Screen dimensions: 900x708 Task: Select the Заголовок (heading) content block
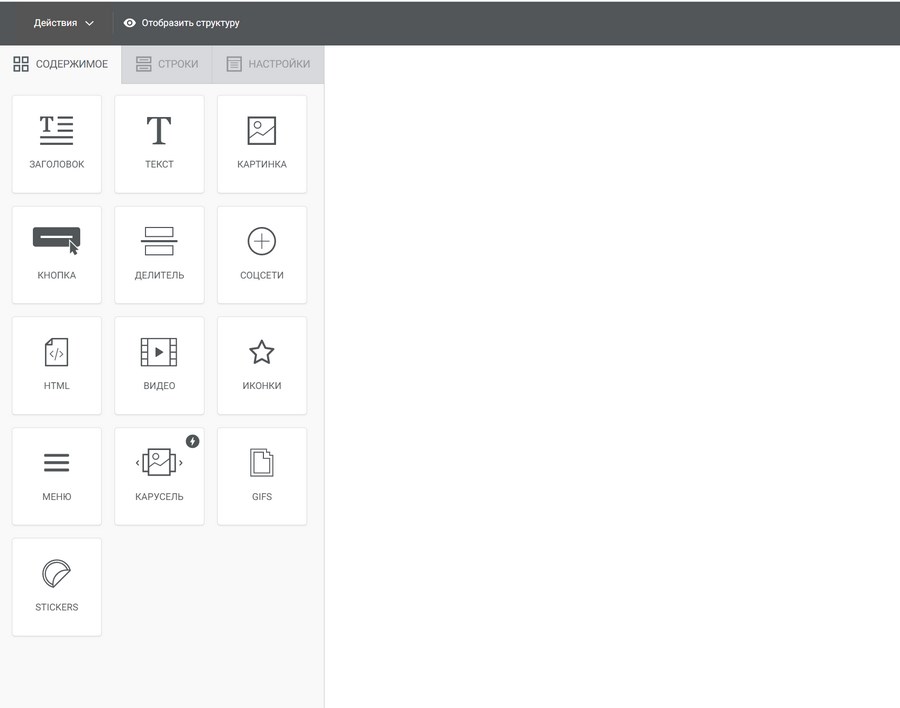(x=57, y=144)
